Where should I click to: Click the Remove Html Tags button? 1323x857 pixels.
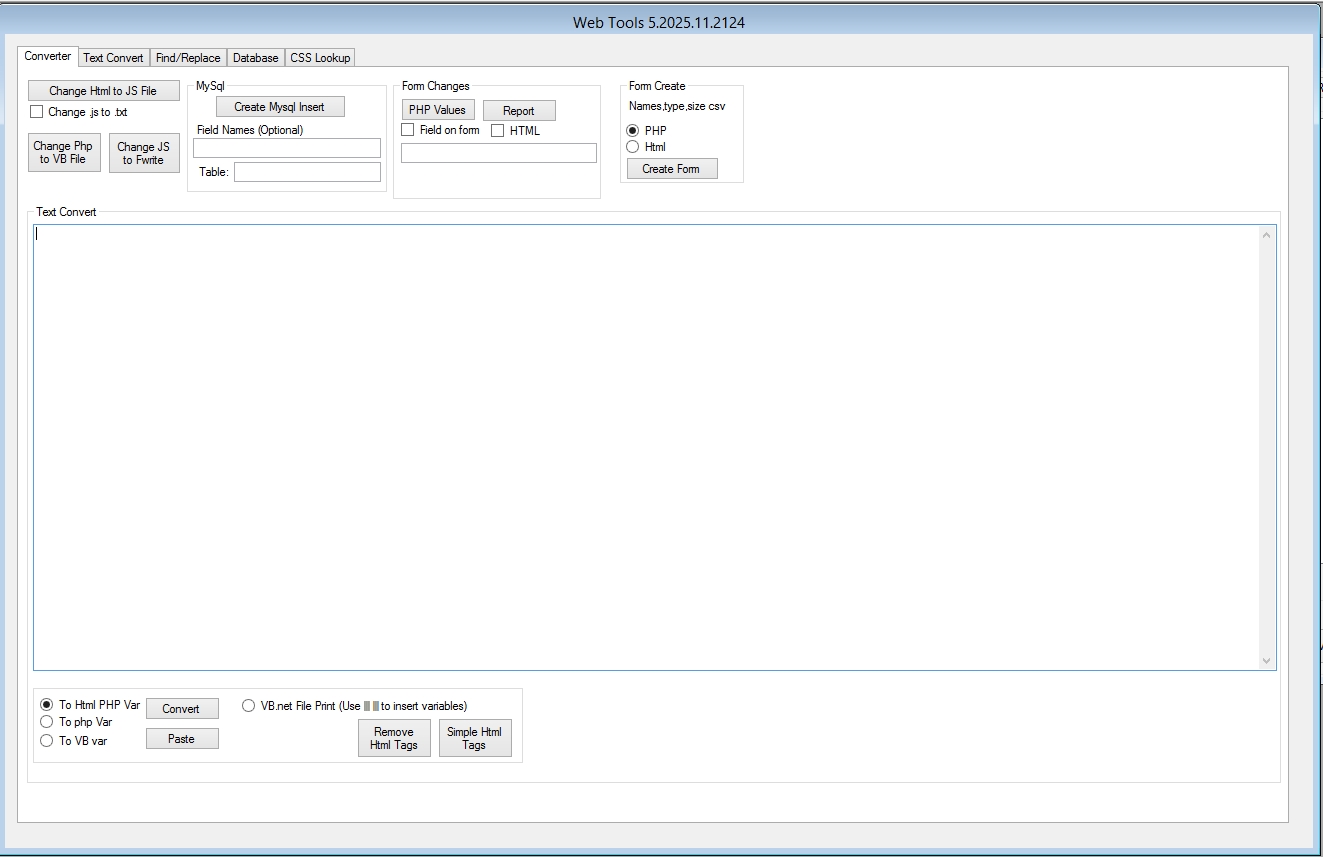pyautogui.click(x=394, y=738)
